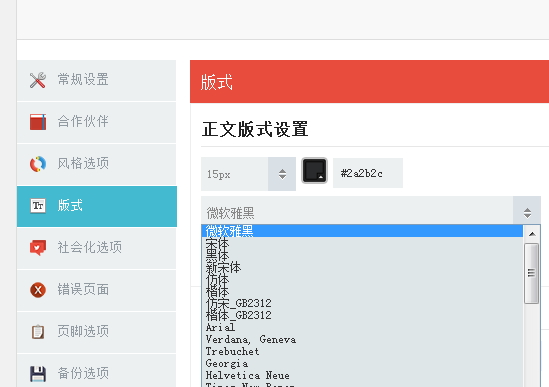Click the Tr typography icon for 版式
549x387 pixels.
click(x=38, y=206)
